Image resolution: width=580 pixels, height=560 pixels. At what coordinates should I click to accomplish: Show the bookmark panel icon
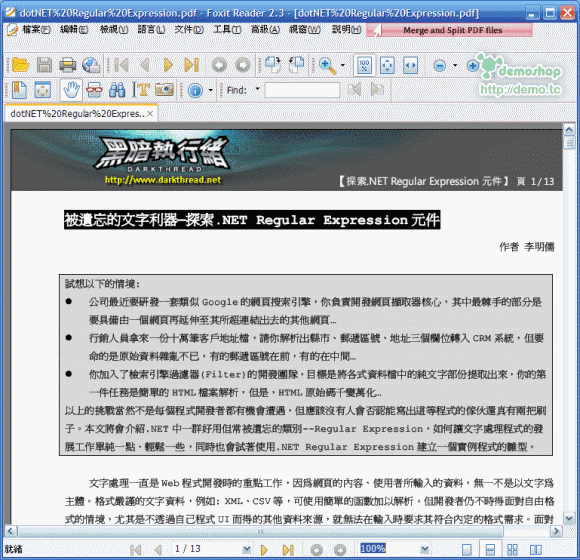tap(19, 90)
